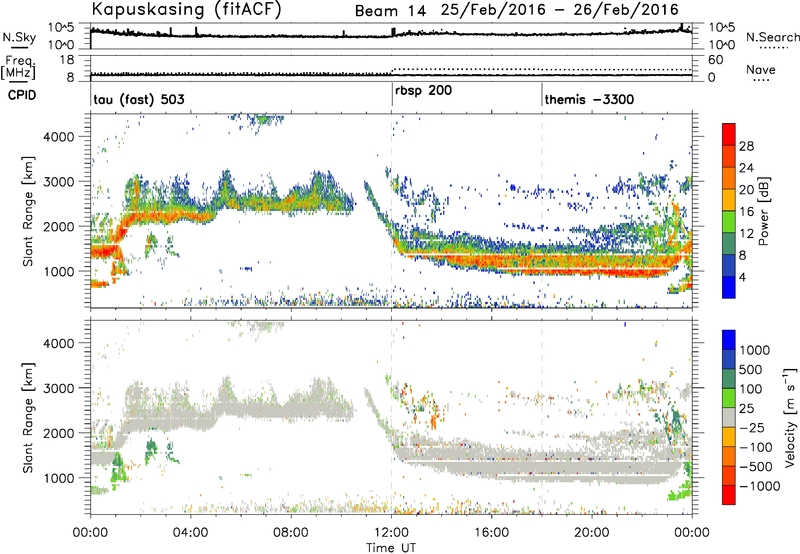Viewport: 800px width, 554px height.
Task: Click the Beam 14 label in header
Action: tap(390, 11)
